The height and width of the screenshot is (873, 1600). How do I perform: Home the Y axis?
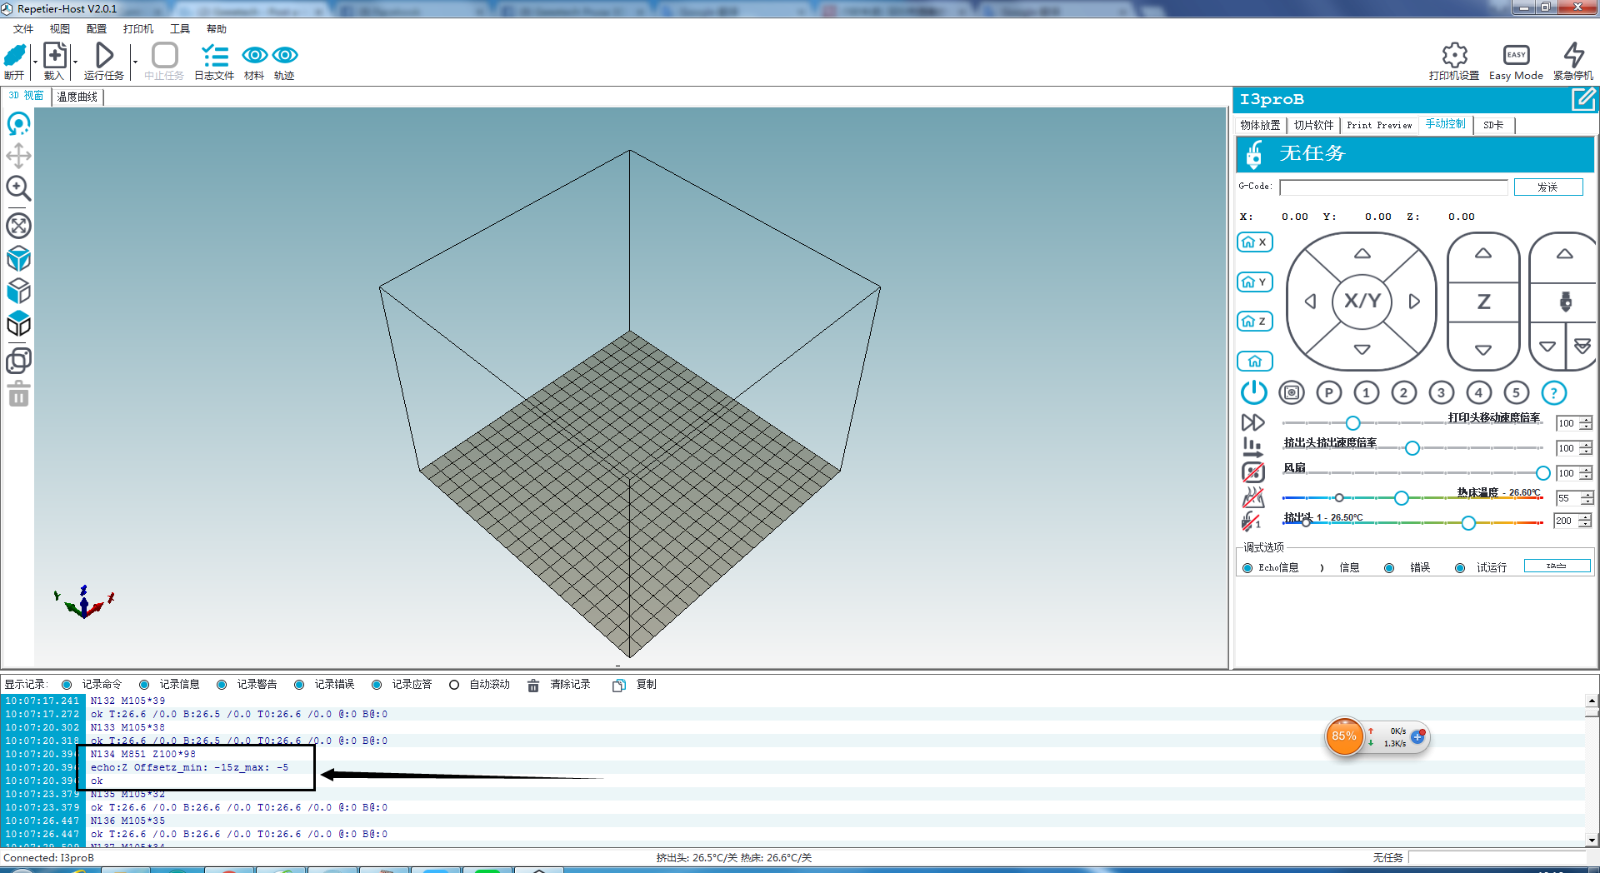[x=1254, y=282]
